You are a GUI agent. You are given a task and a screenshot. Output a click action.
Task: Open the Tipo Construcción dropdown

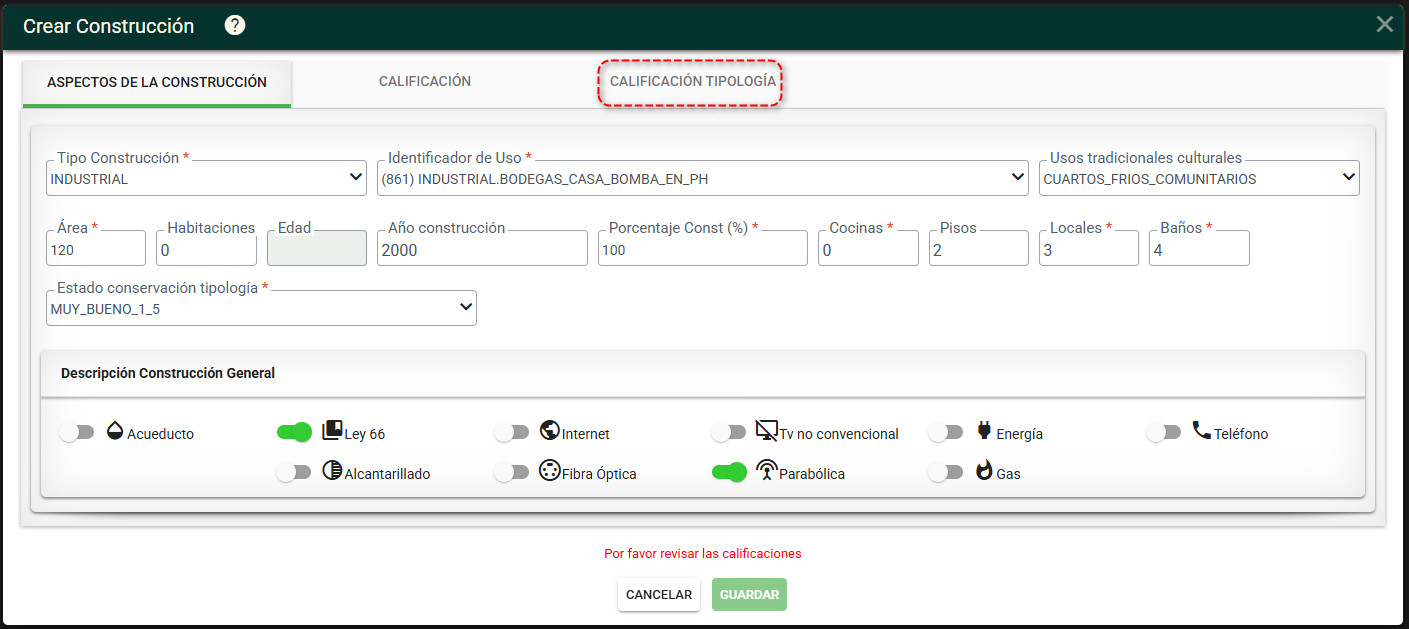pyautogui.click(x=207, y=178)
